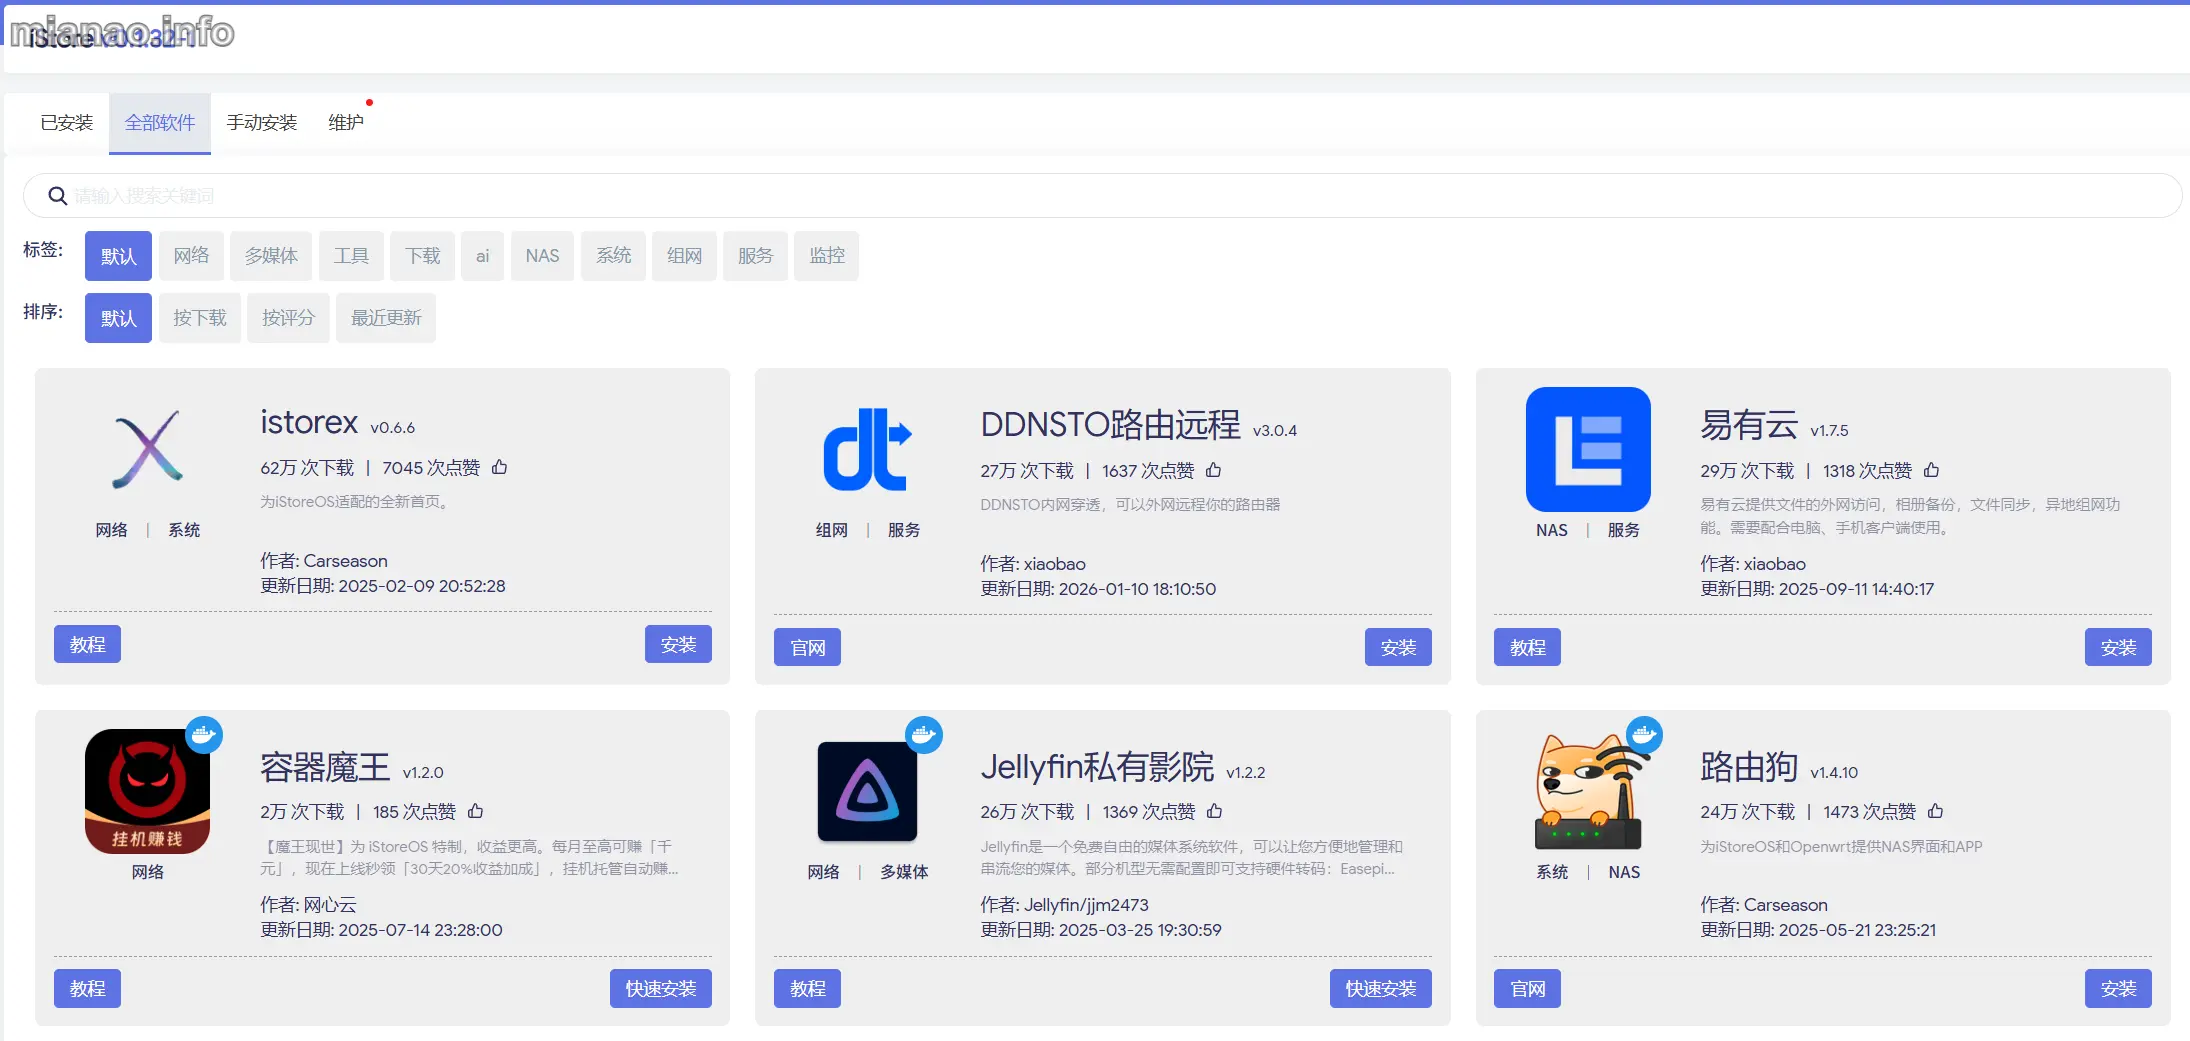Click the Docker badge on Jellyfin icon
Screen dimensions: 2190x1041
point(924,735)
